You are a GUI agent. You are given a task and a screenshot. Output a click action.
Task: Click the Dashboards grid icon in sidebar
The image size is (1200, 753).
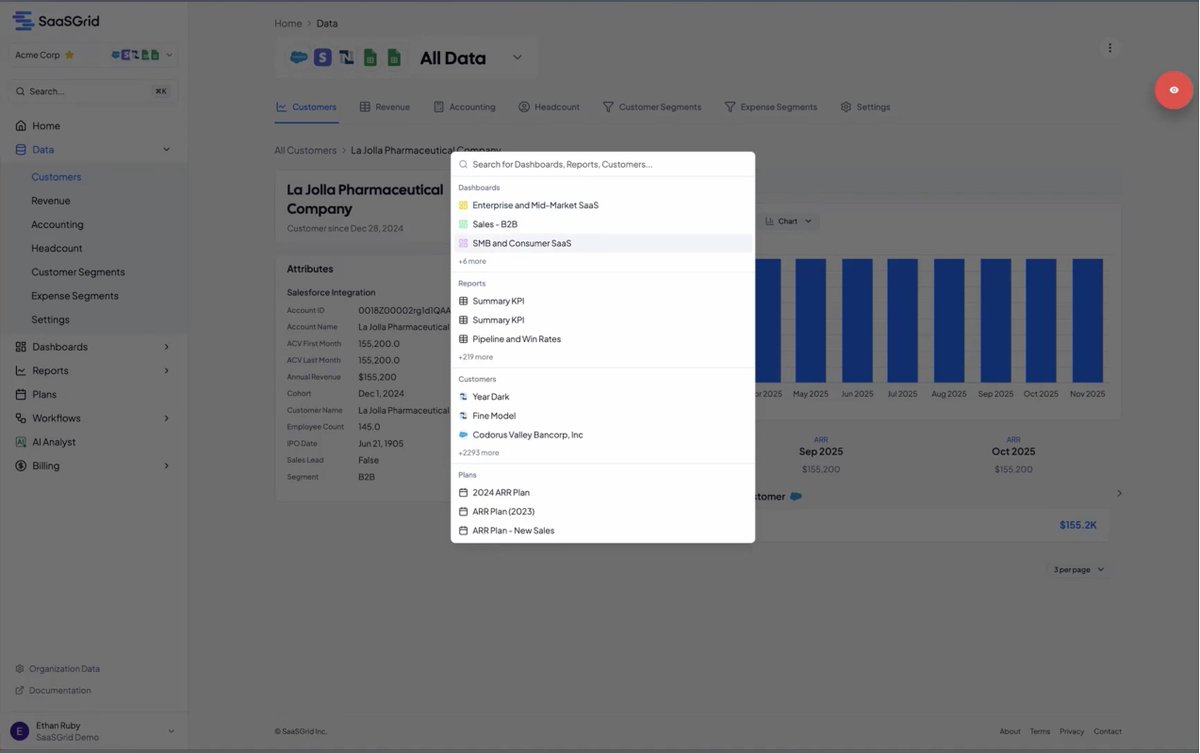(21, 347)
